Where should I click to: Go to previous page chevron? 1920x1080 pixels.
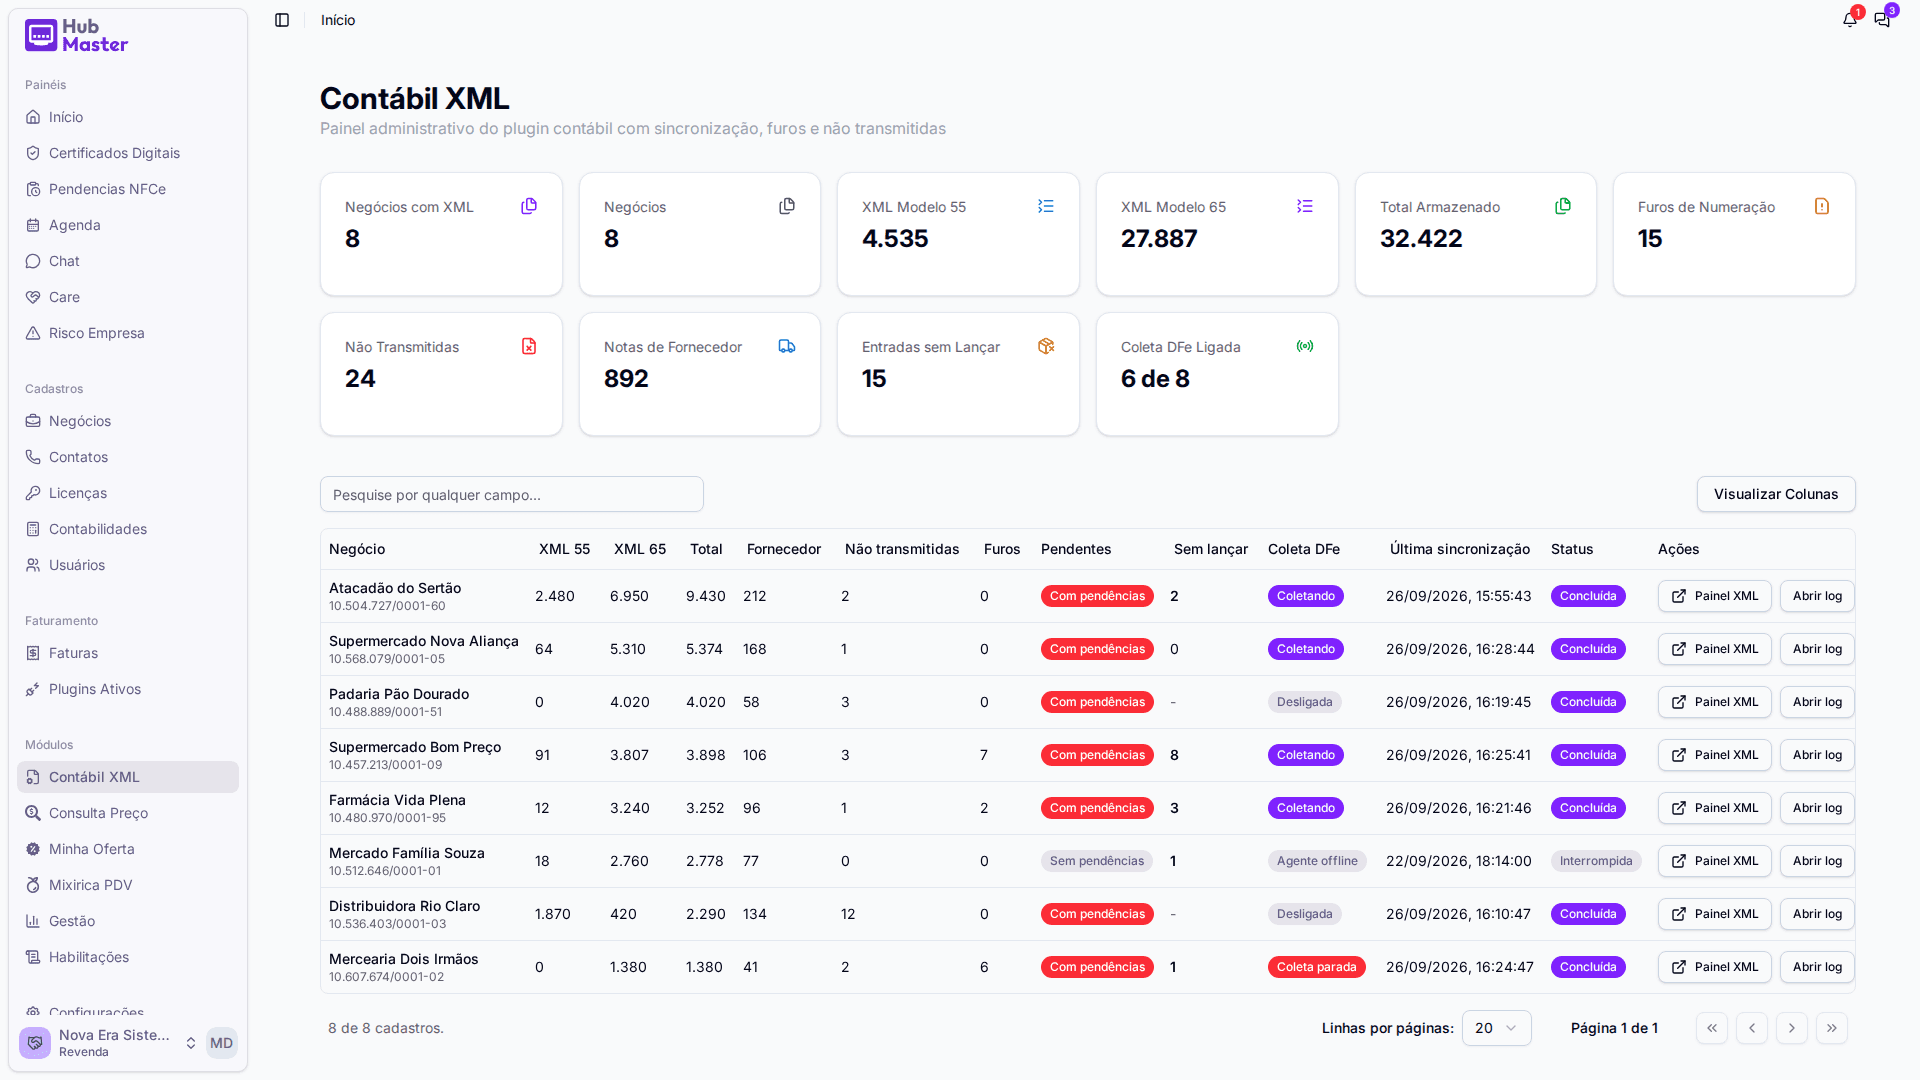pos(1752,1028)
